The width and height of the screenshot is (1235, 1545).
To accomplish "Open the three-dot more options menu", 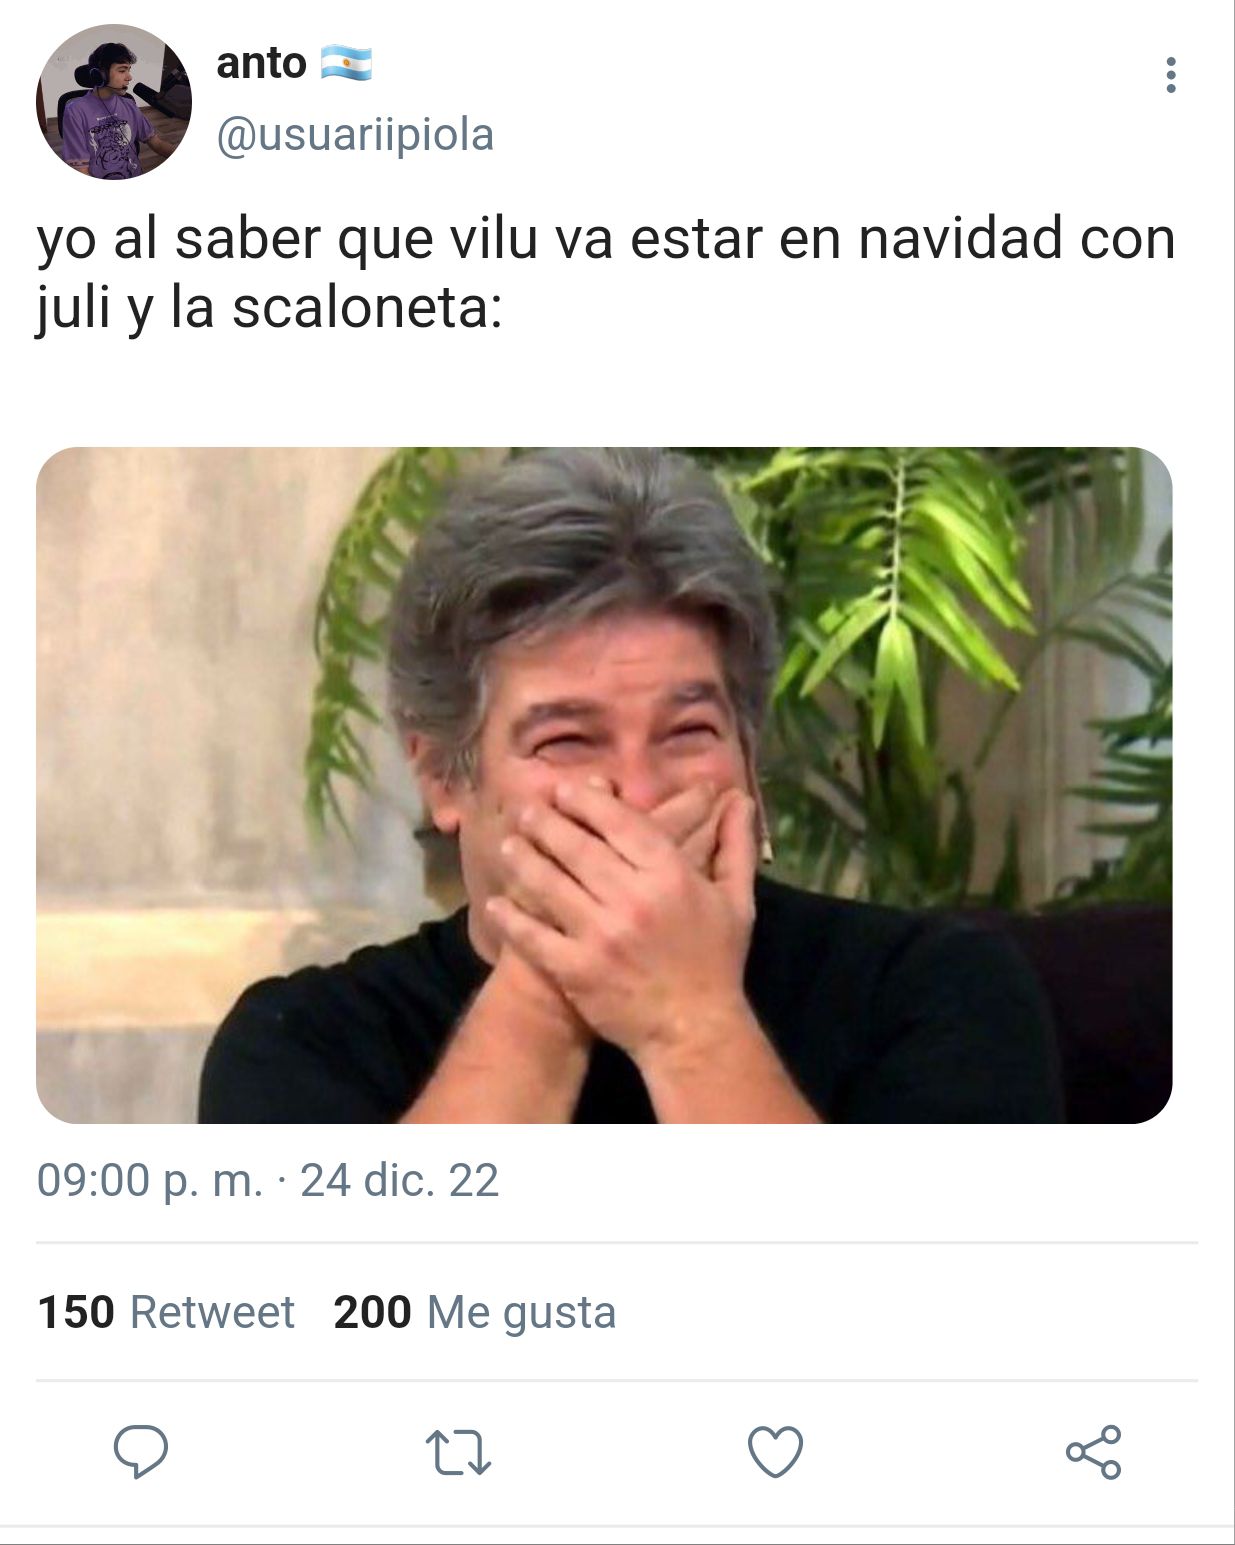I will [x=1171, y=76].
